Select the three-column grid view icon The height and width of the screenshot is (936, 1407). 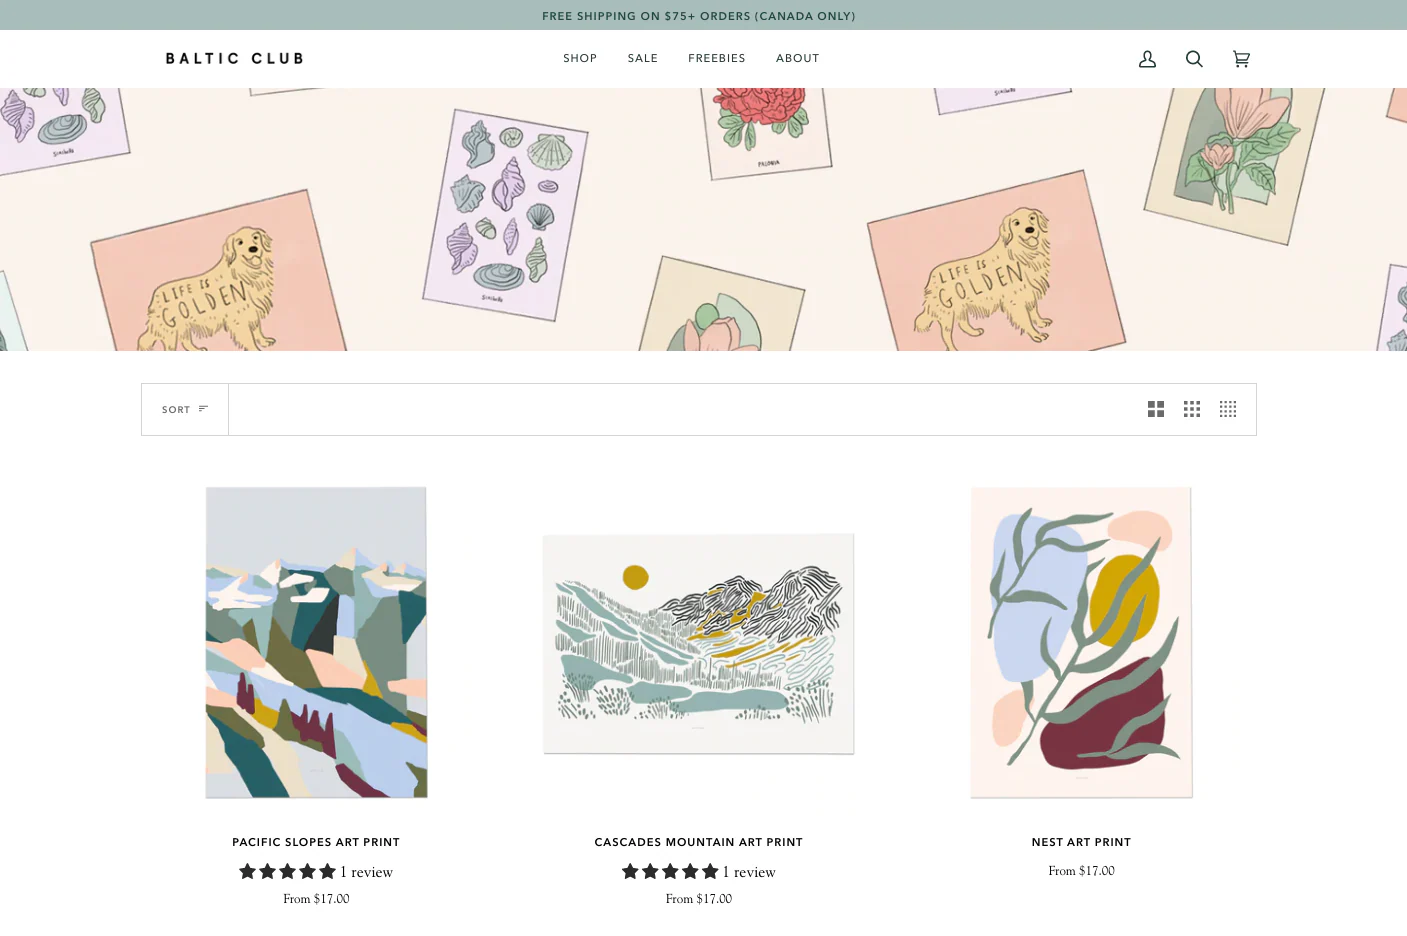pos(1192,409)
